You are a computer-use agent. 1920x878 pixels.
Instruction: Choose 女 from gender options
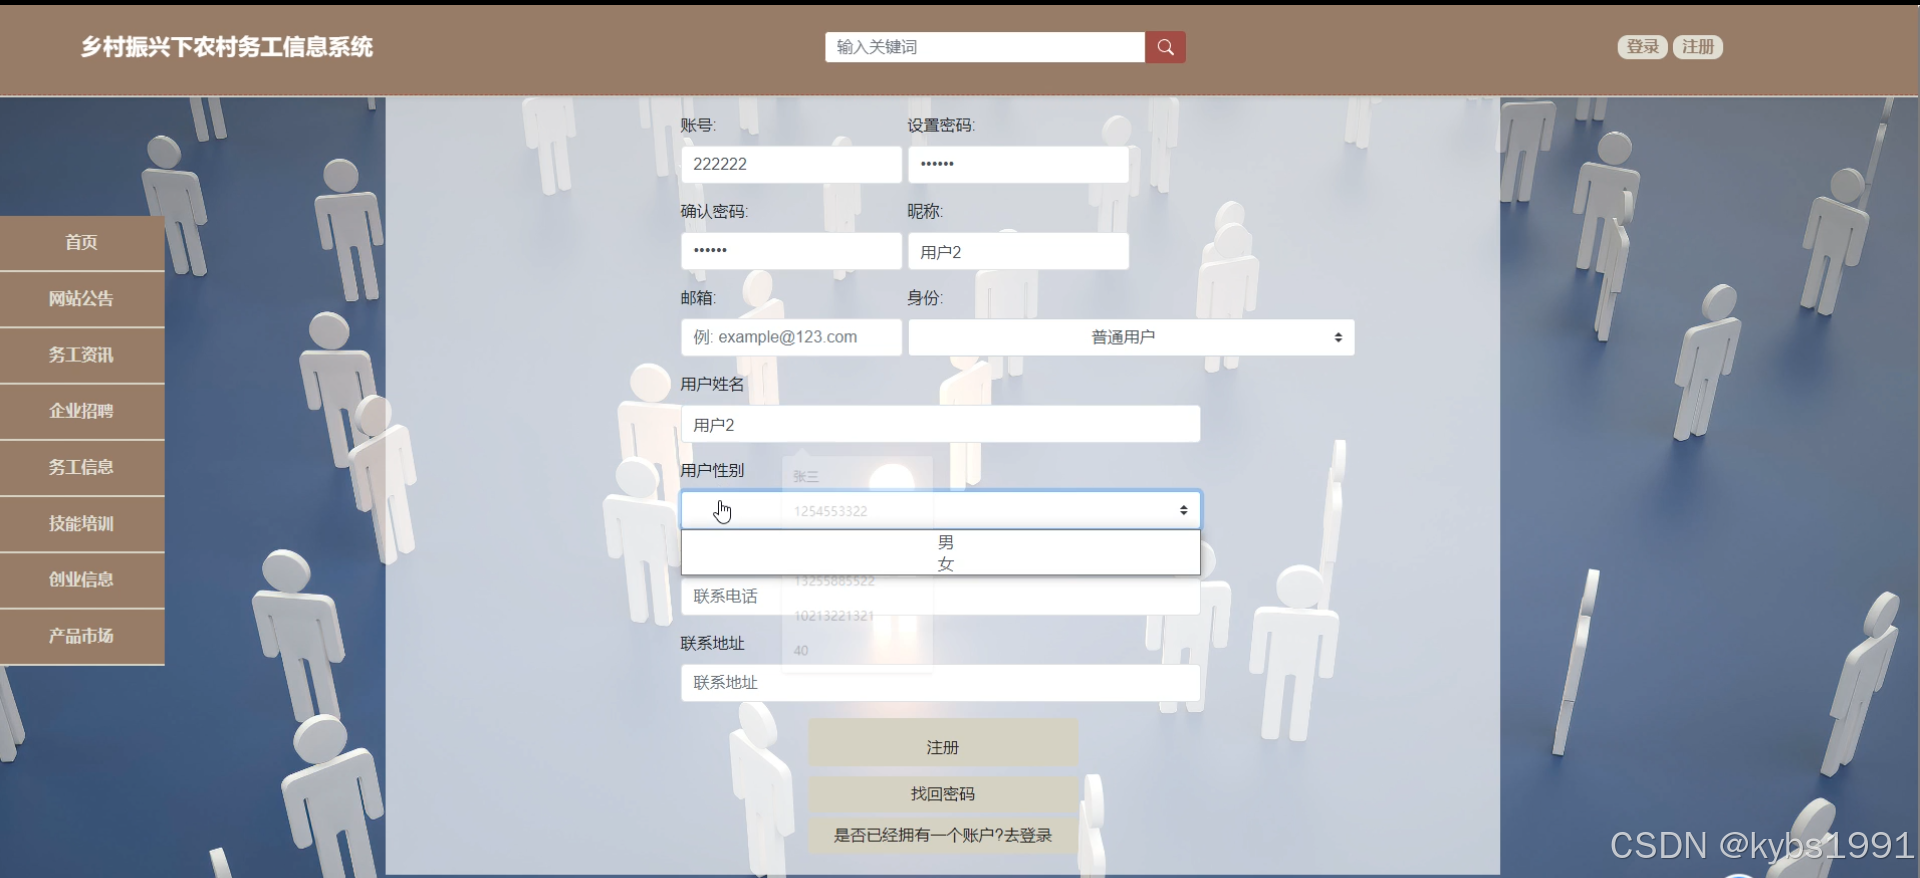940,564
